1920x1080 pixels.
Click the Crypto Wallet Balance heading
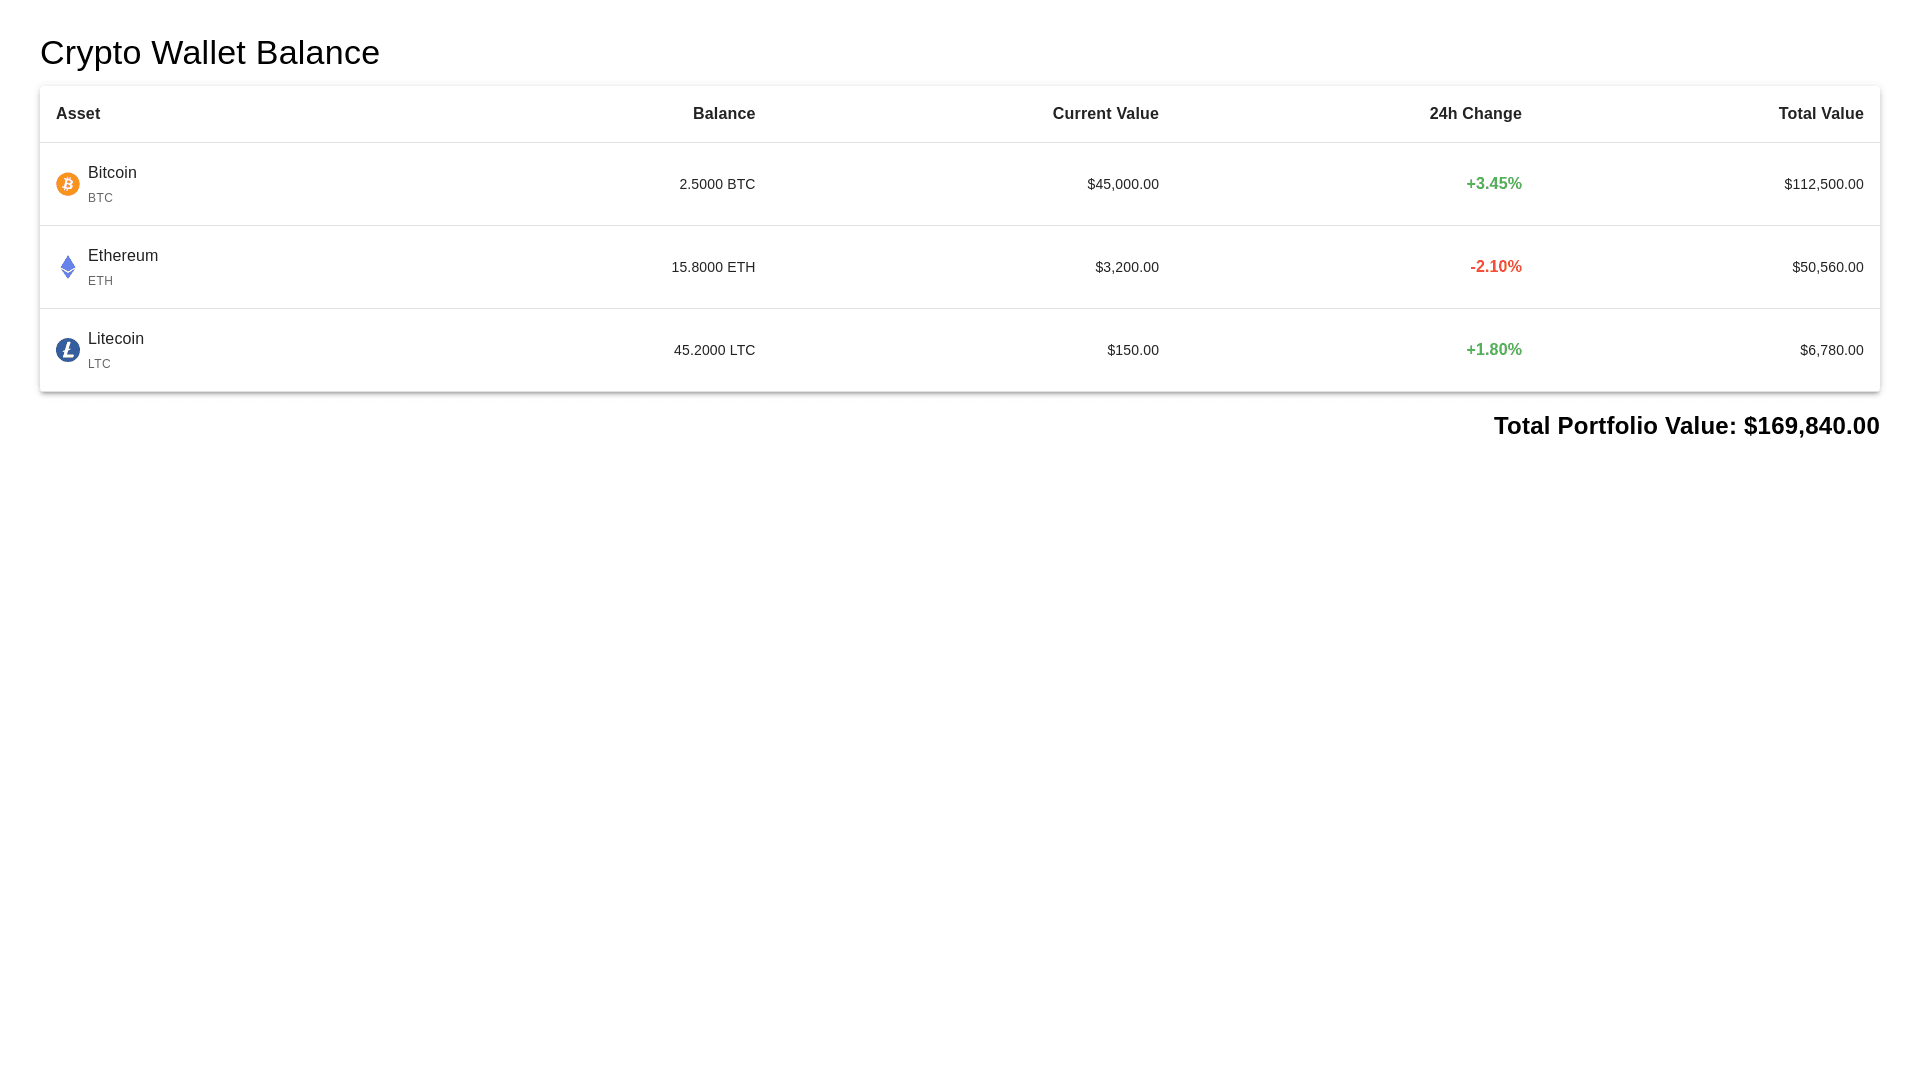pyautogui.click(x=210, y=53)
